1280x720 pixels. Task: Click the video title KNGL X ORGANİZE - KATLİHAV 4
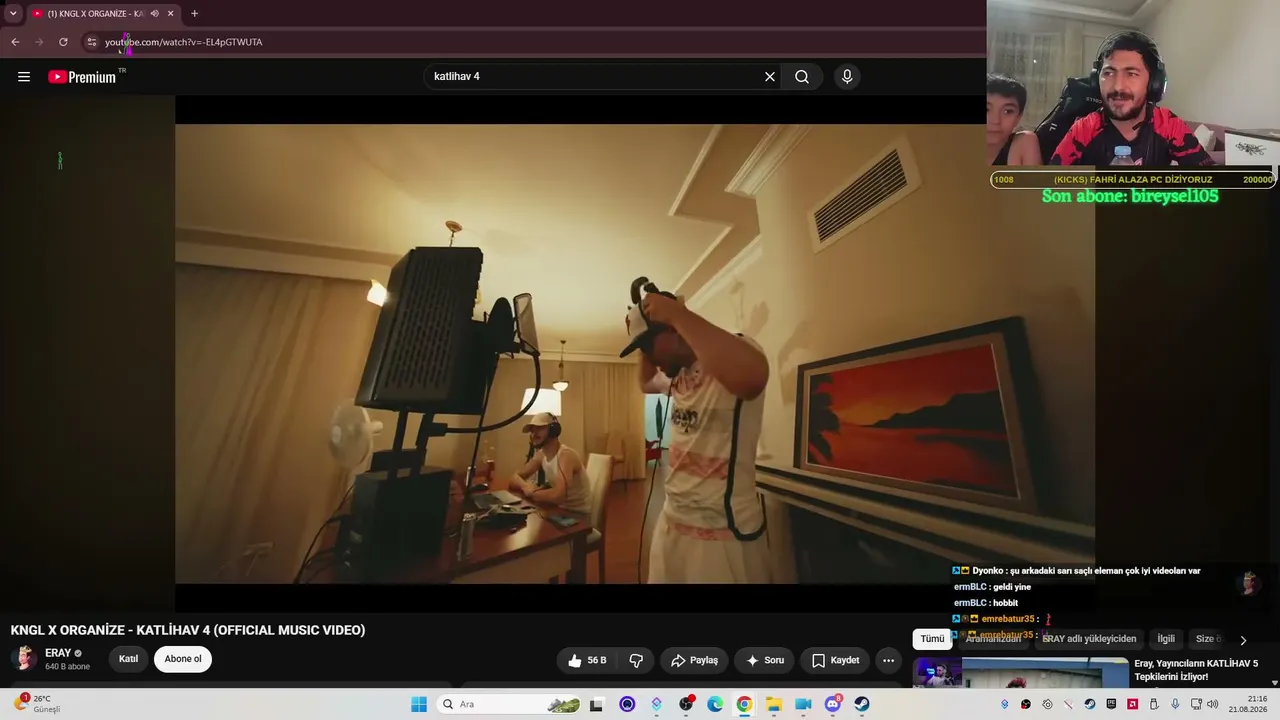click(188, 630)
